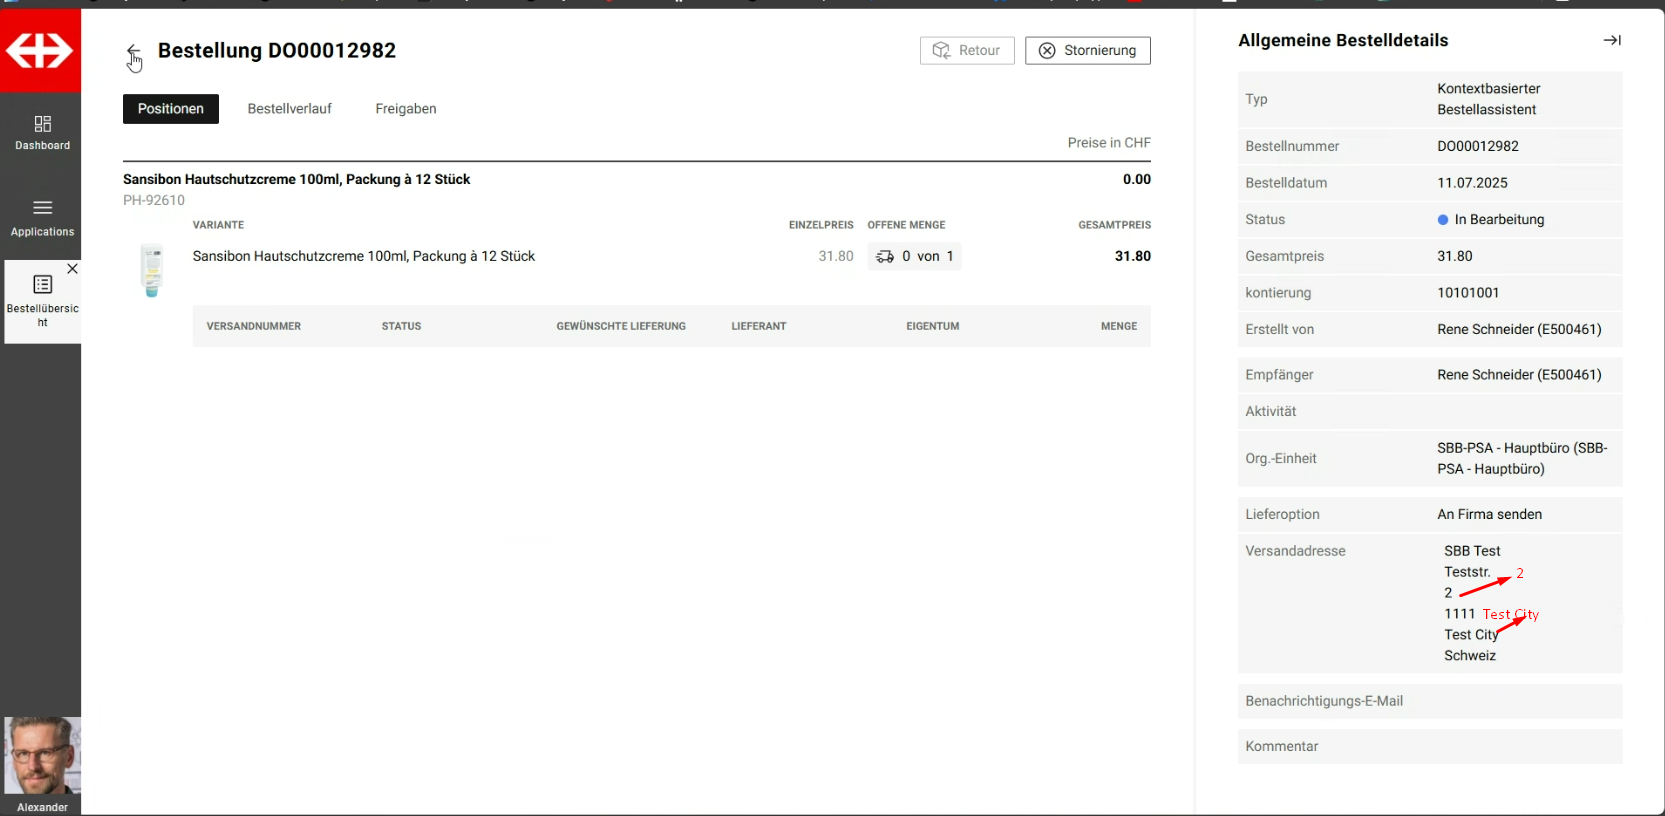Open Alexander's user profile avatar
Viewport: 1665px width, 816px height.
tap(42, 755)
